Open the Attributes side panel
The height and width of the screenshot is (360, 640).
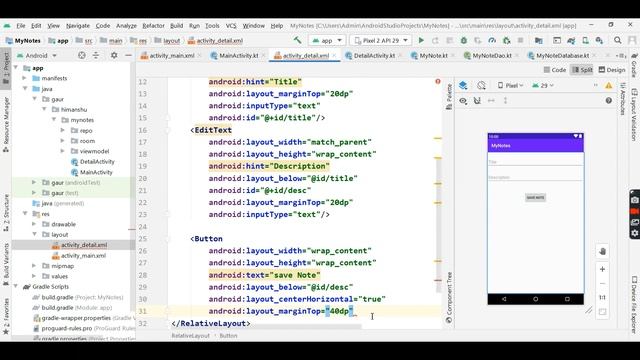point(623,99)
